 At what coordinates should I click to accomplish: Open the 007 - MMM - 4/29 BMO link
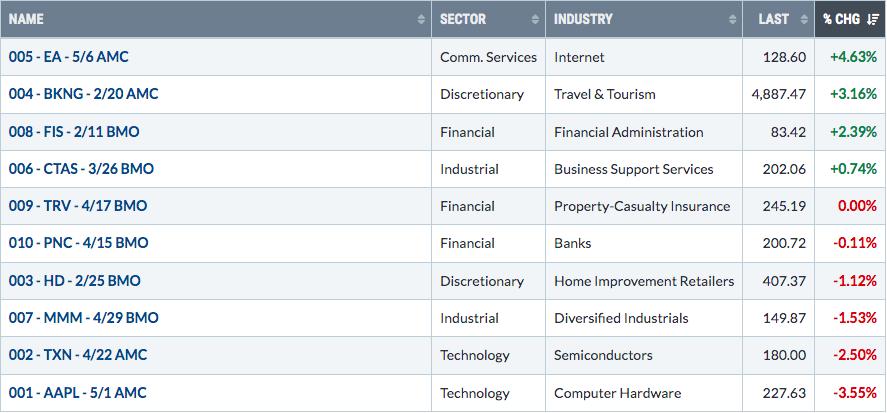[x=83, y=318]
